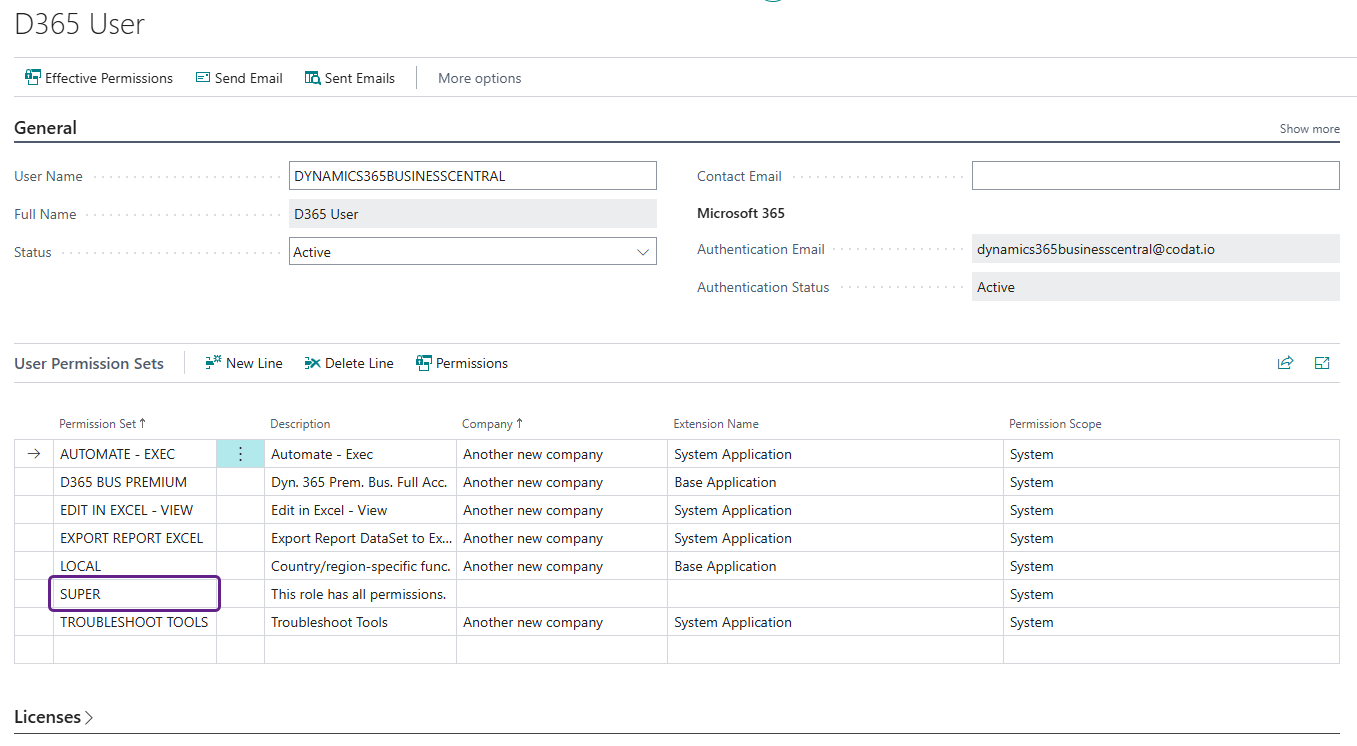Screen dimensions: 1357x746
Task: Click the Contact Email input field
Action: click(x=1154, y=175)
